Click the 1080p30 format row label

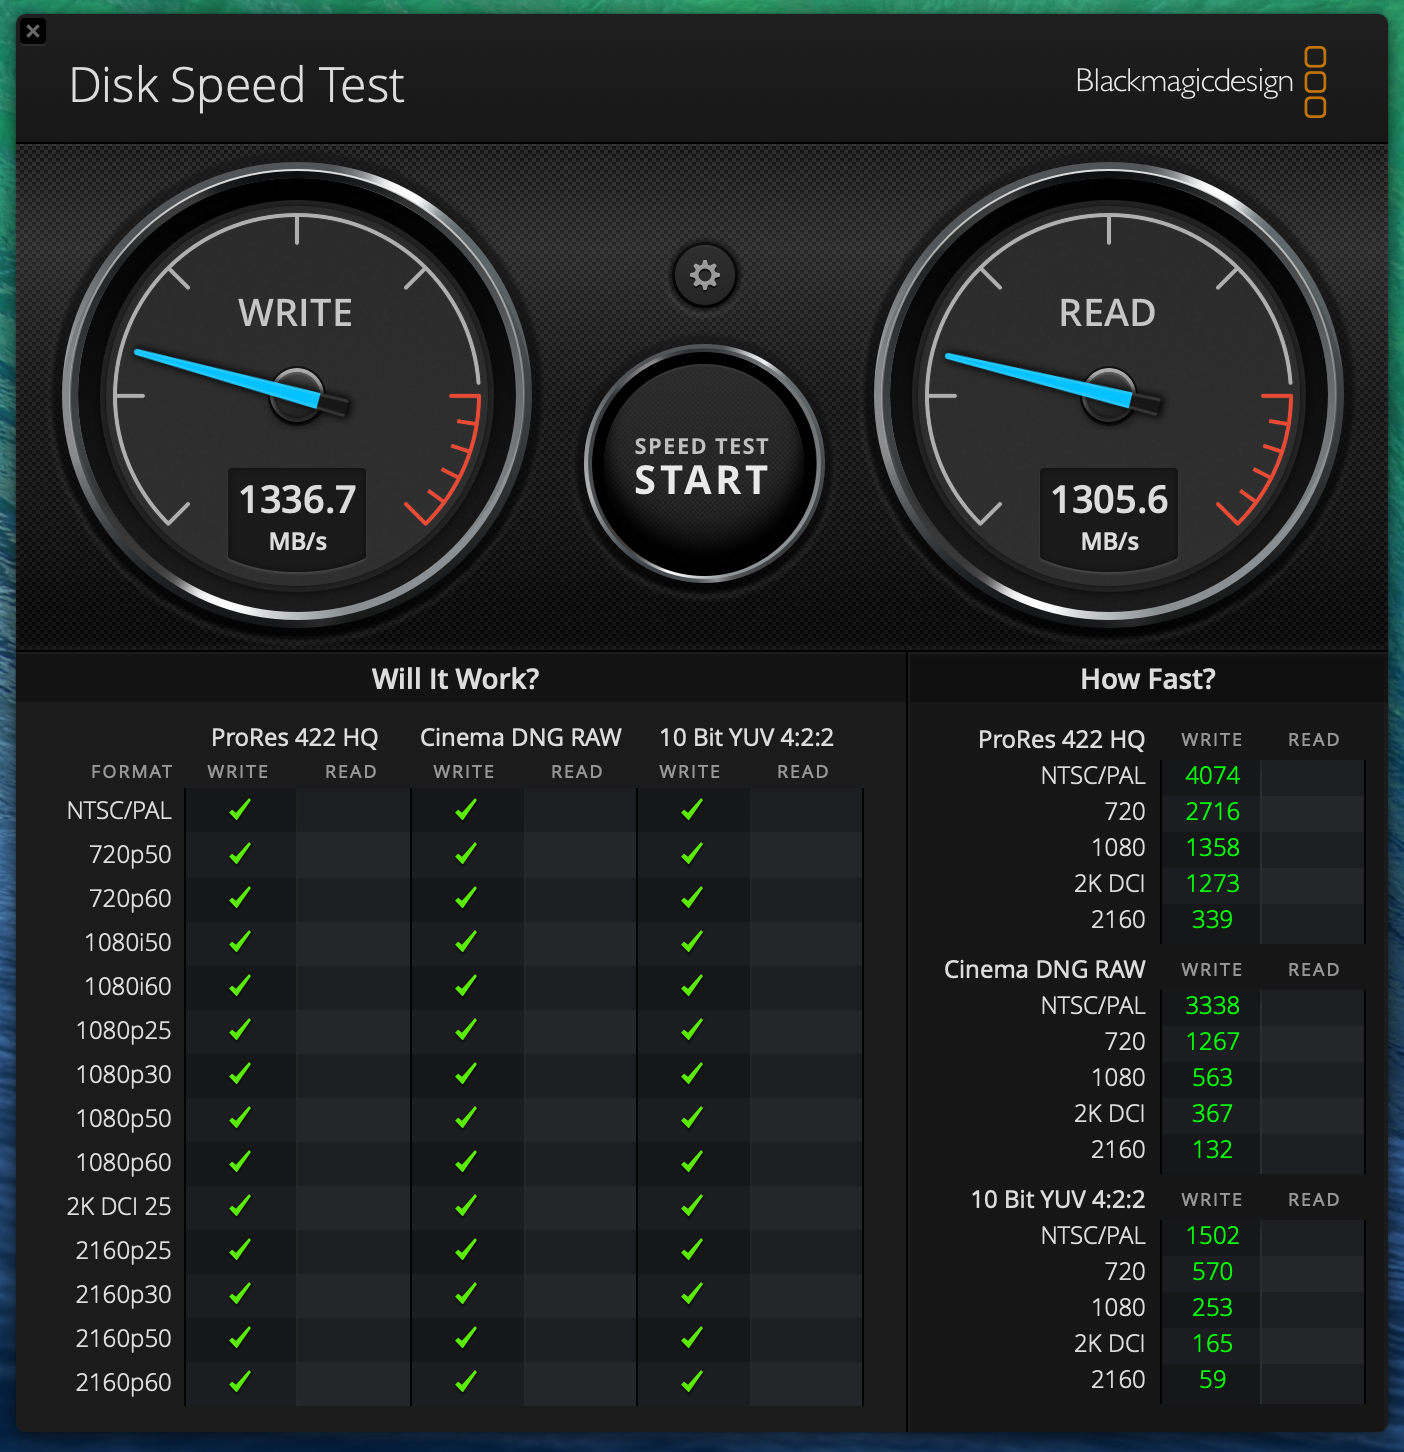(x=124, y=1074)
